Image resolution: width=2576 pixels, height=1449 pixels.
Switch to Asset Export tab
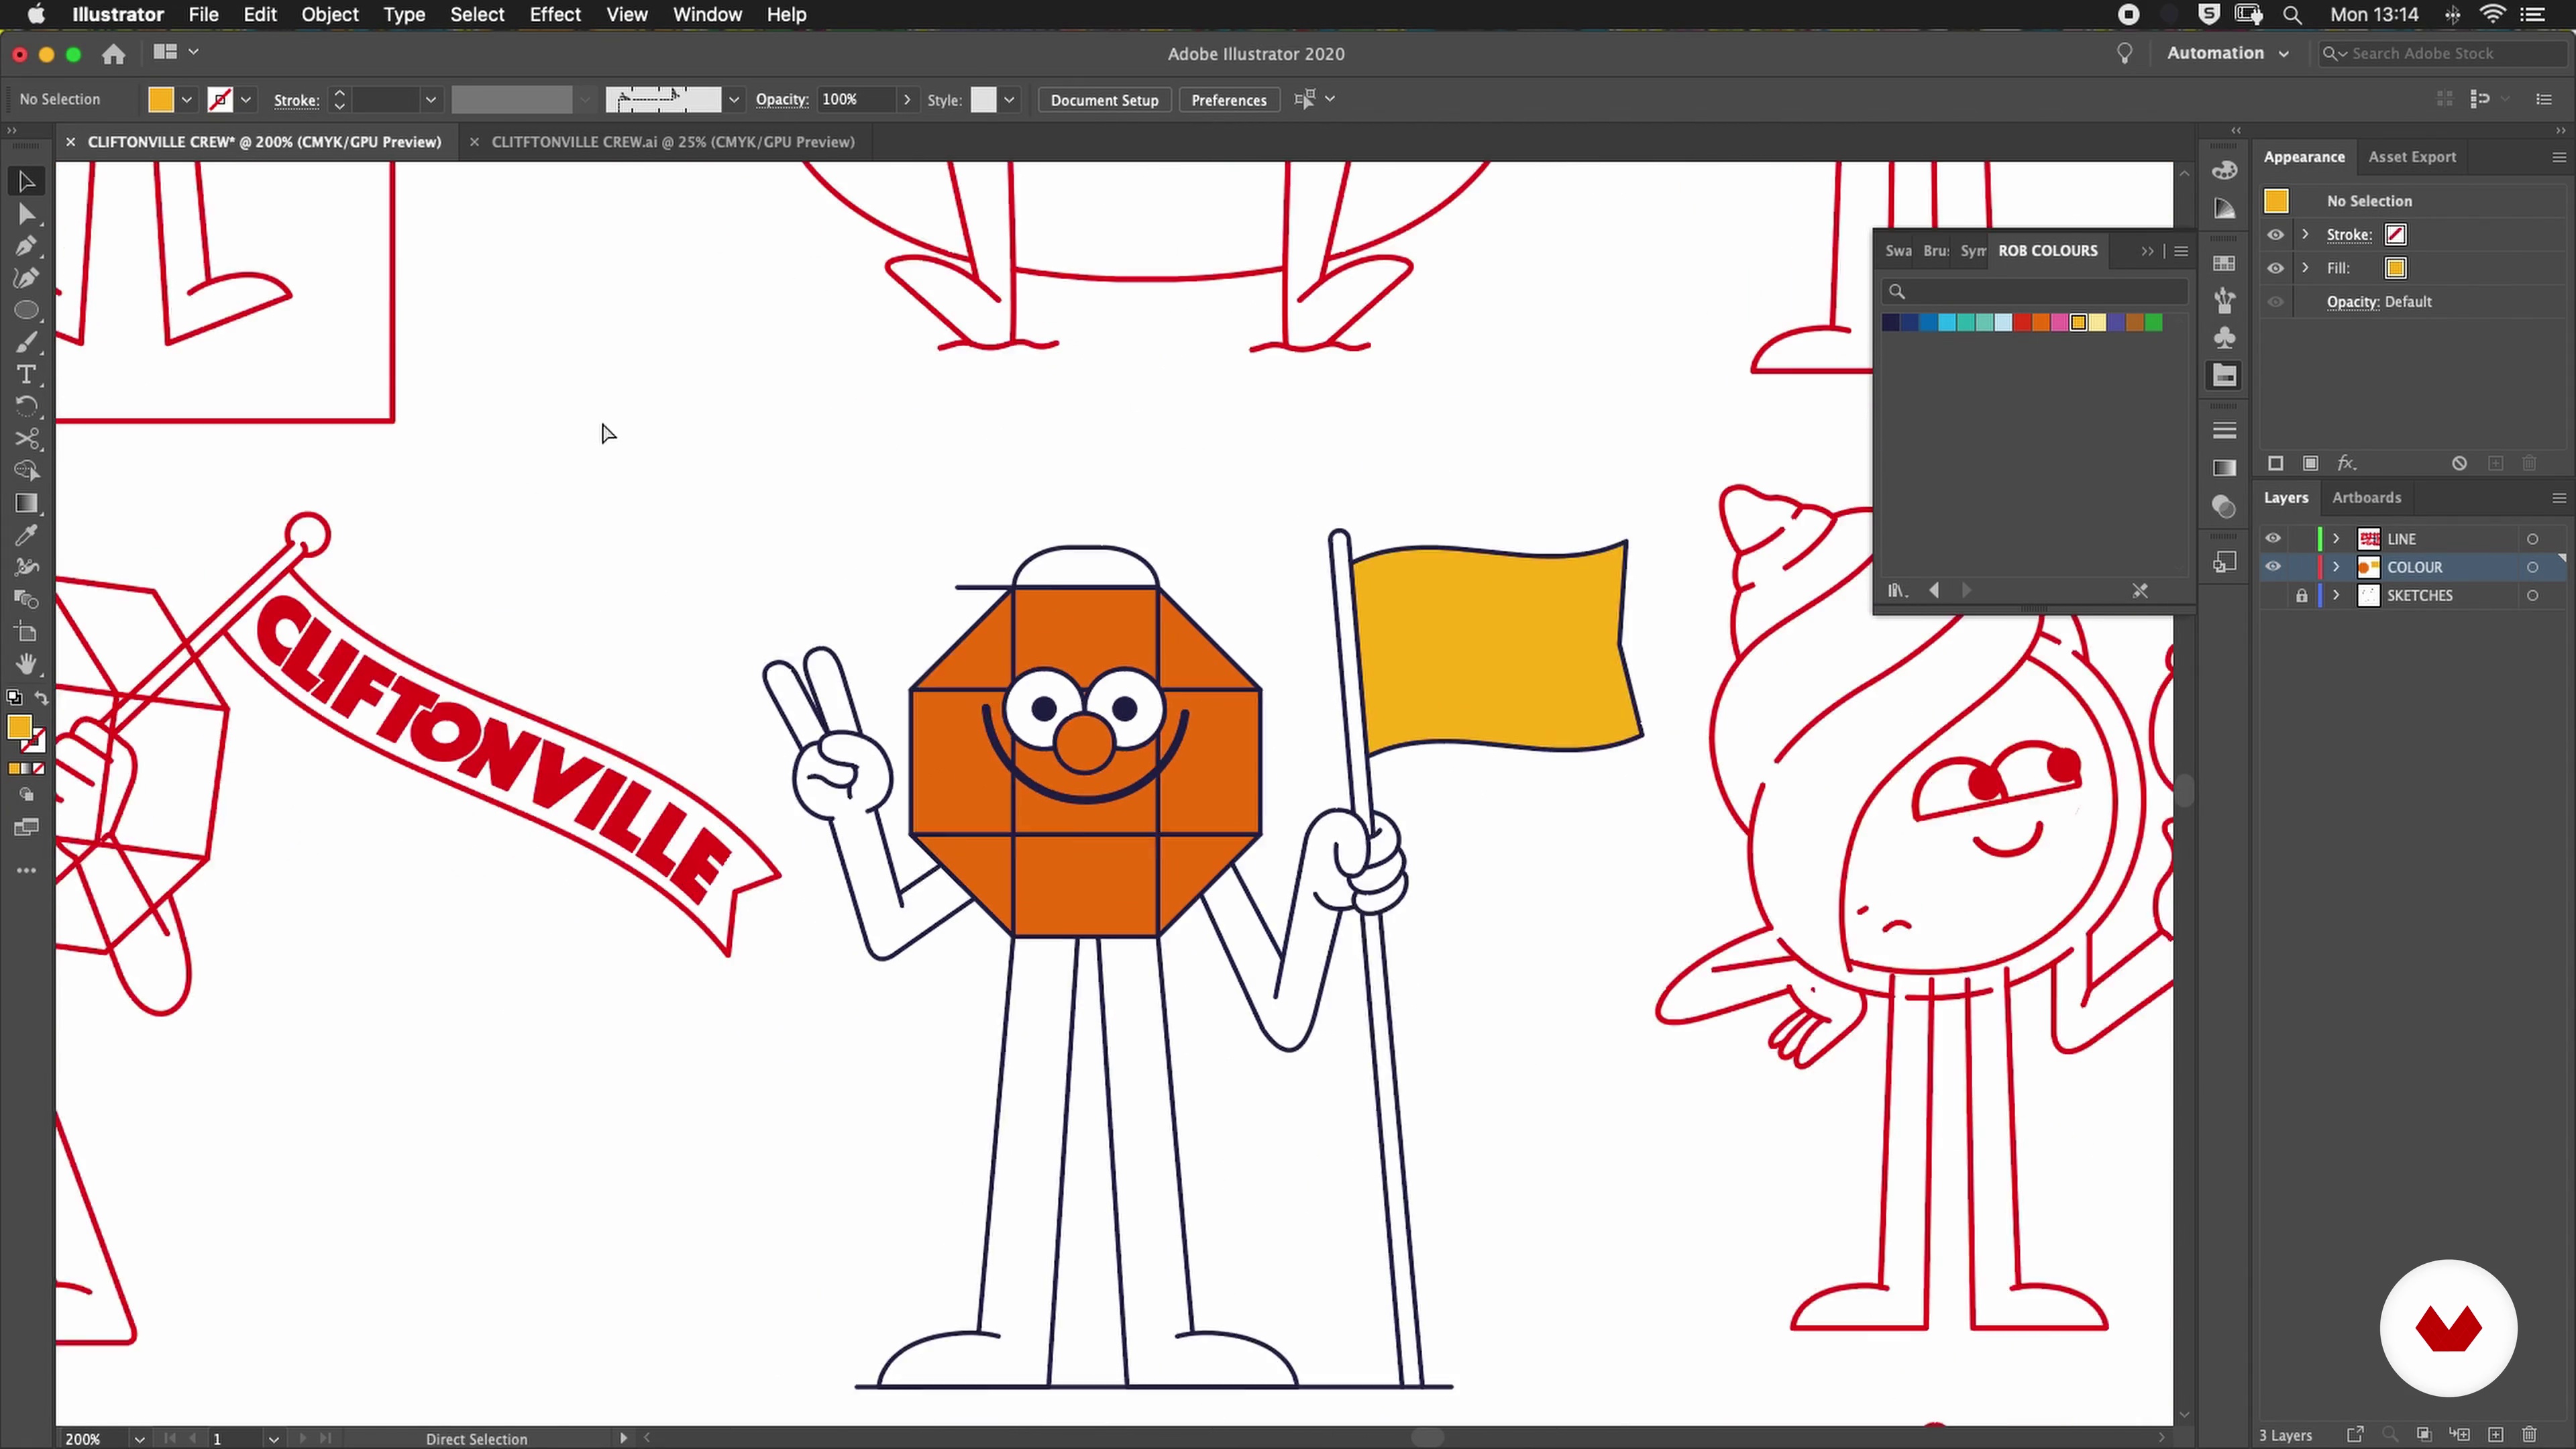(x=2411, y=157)
